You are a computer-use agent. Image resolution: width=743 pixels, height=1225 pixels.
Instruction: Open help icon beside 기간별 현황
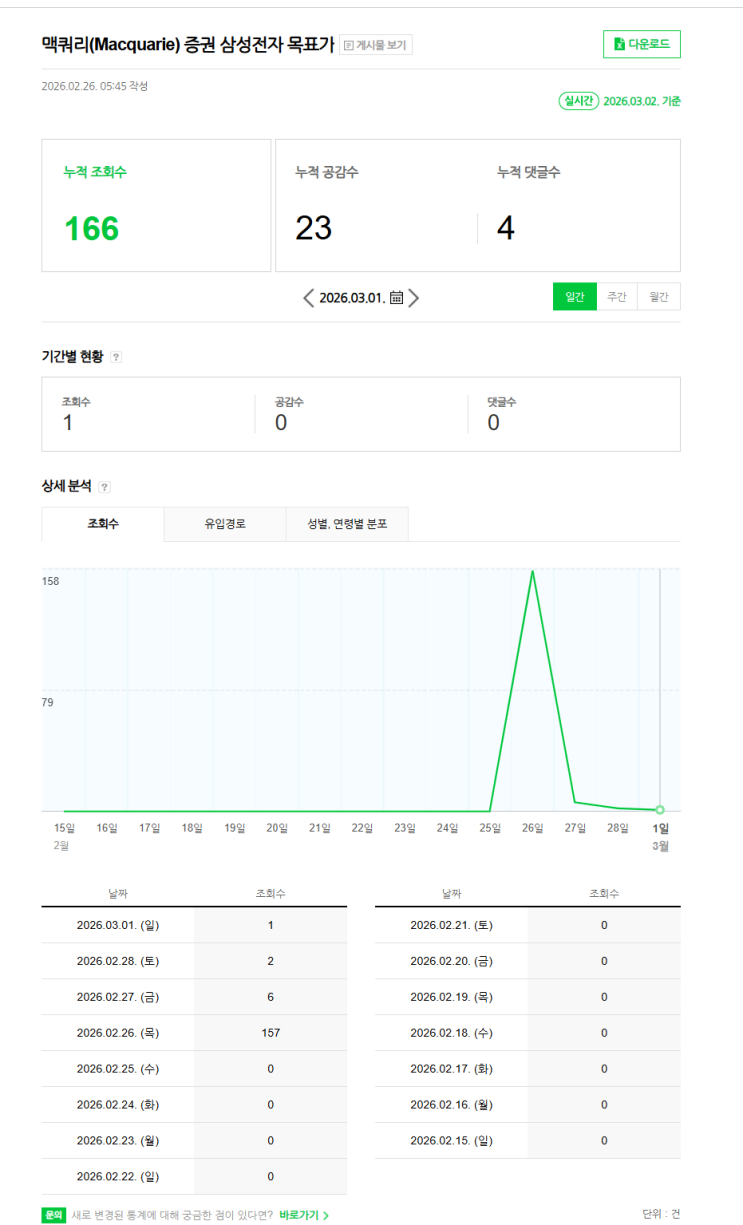coord(116,357)
